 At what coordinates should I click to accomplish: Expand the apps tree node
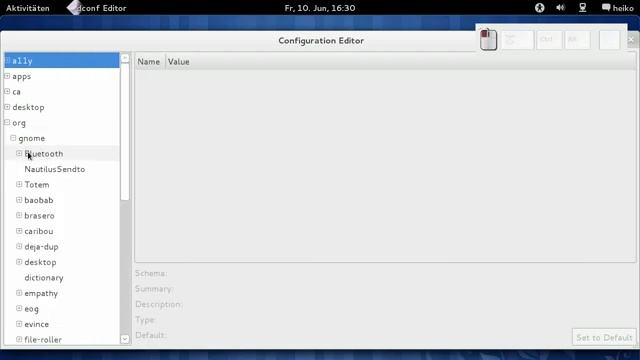point(7,76)
